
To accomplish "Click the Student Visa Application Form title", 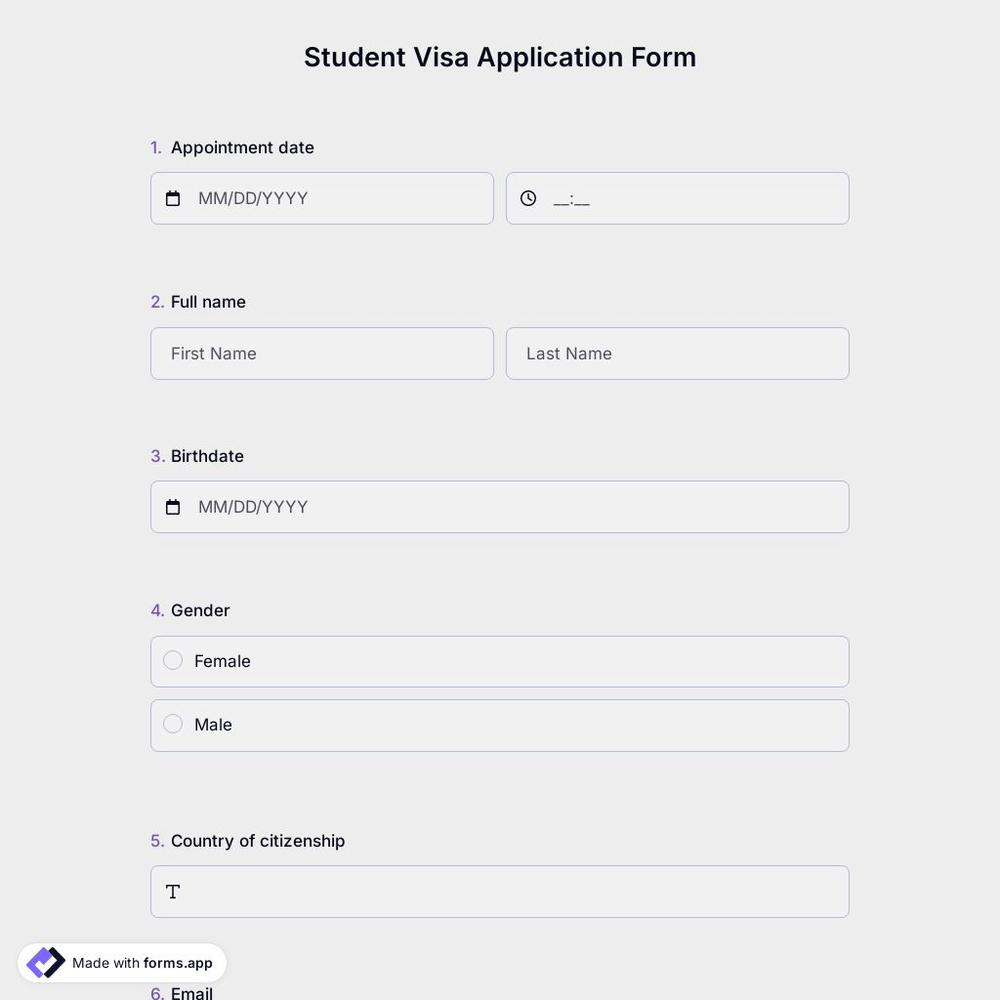I will click(499, 57).
